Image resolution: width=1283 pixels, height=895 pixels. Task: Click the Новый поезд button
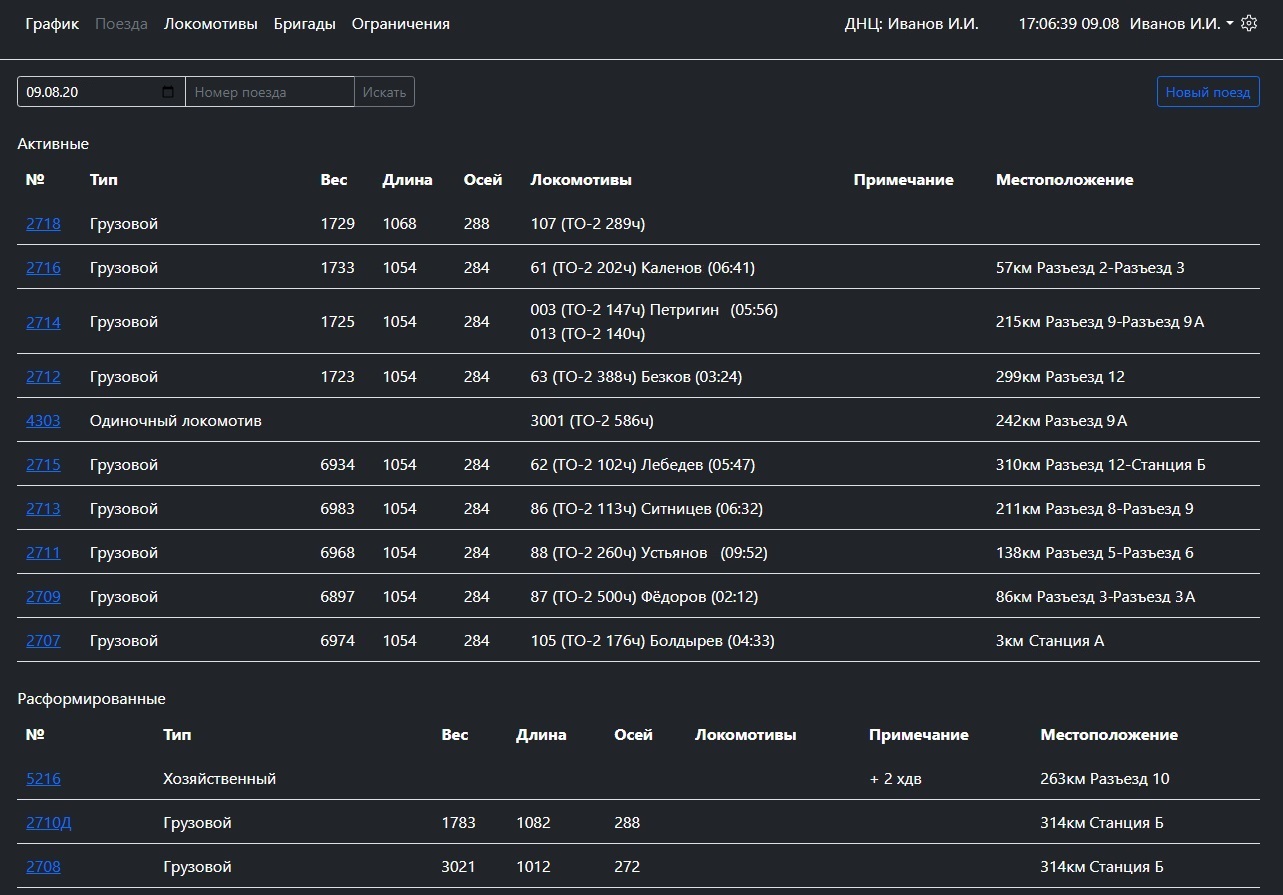pyautogui.click(x=1207, y=92)
